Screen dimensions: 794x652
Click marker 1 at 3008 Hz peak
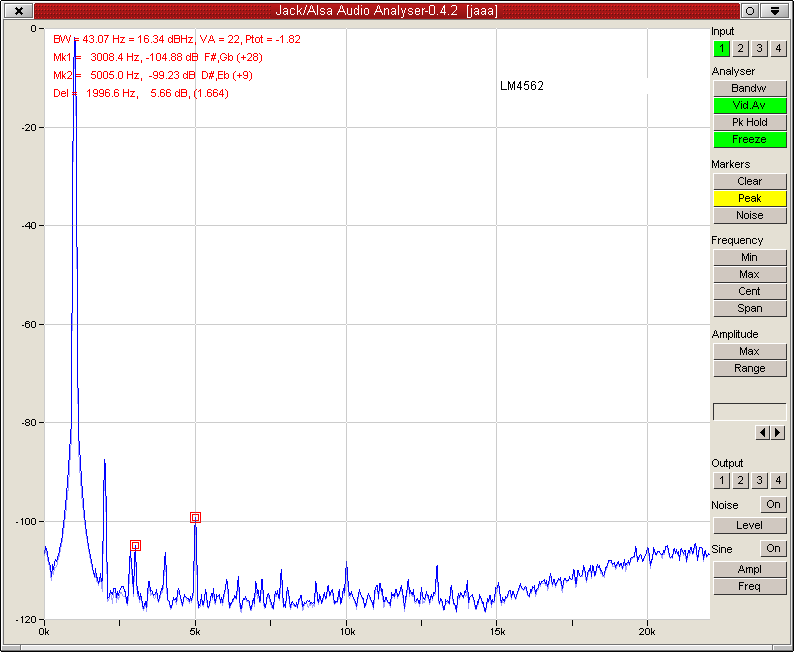pyautogui.click(x=135, y=545)
